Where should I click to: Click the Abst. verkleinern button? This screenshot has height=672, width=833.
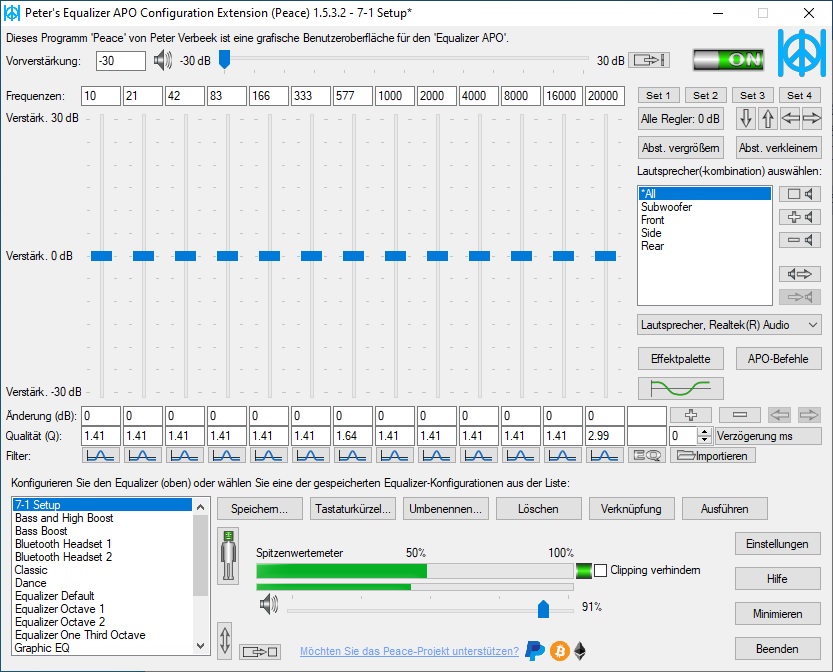[778, 148]
